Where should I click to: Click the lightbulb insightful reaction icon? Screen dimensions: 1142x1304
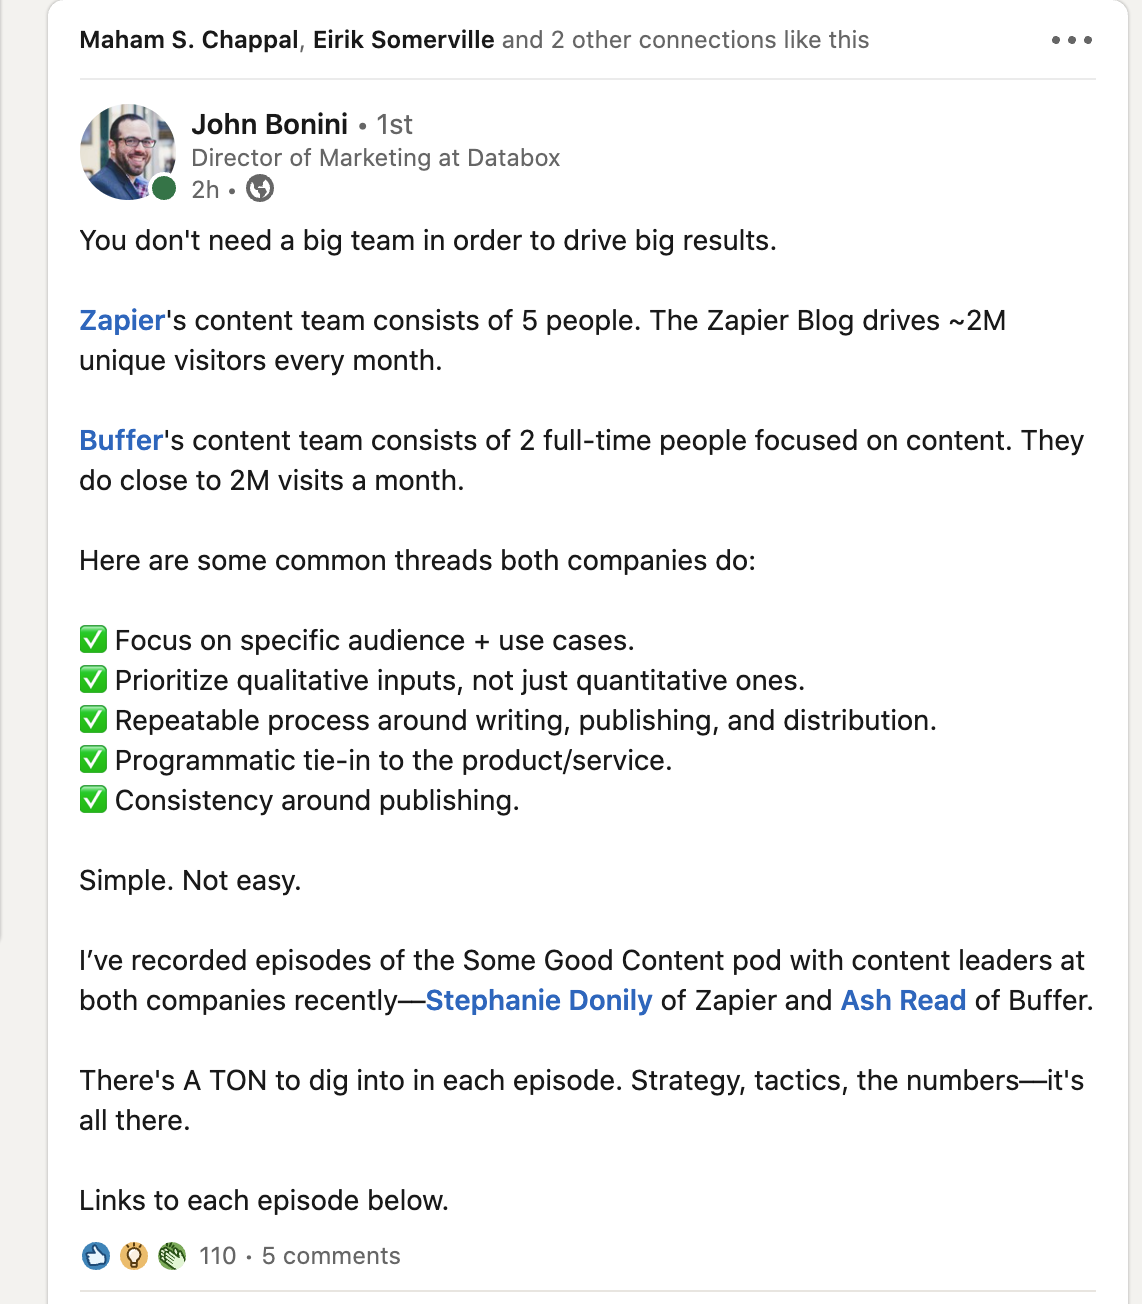[x=134, y=1256]
